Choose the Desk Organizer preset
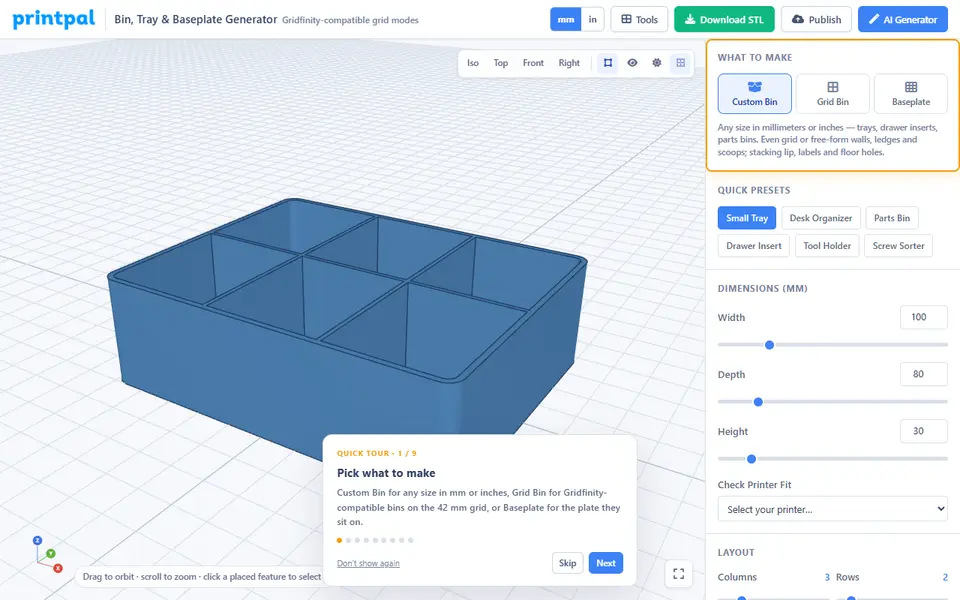The image size is (960, 600). (820, 218)
